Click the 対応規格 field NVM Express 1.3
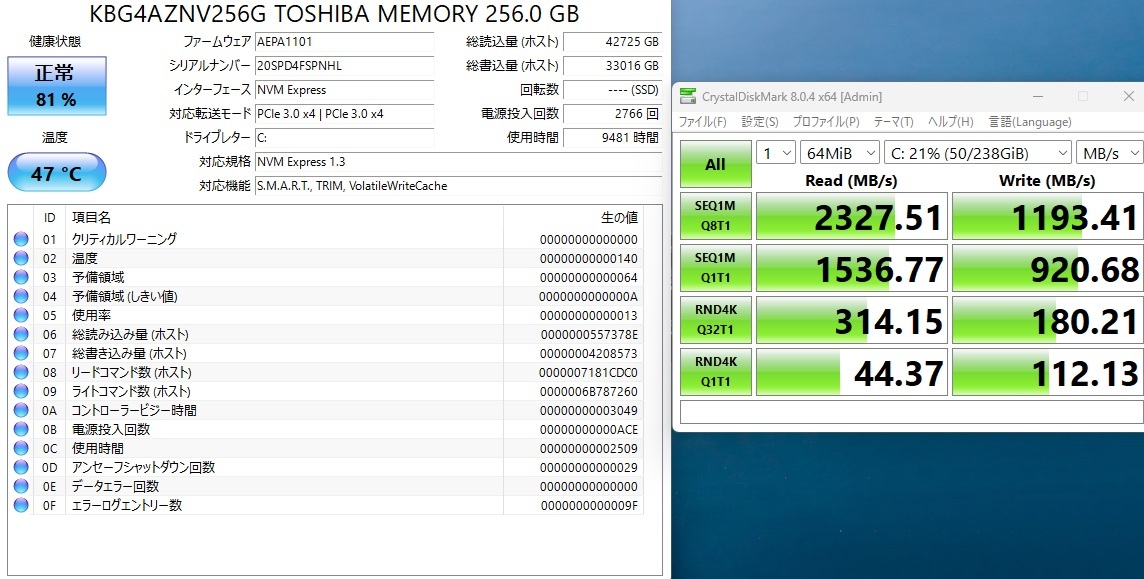 point(458,162)
